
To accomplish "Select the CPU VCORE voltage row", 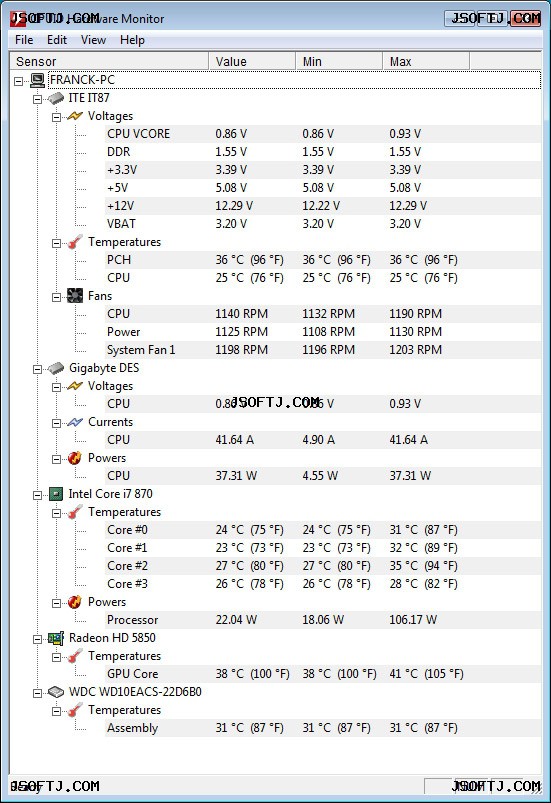I will pos(323,134).
